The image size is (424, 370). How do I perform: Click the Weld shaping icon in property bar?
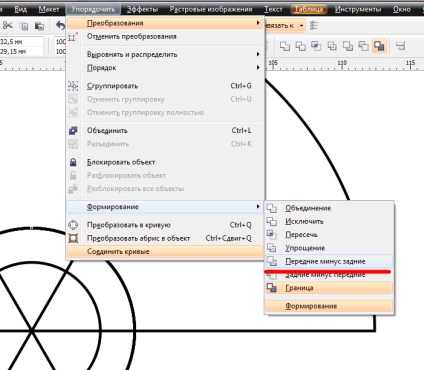pyautogui.click(x=285, y=46)
